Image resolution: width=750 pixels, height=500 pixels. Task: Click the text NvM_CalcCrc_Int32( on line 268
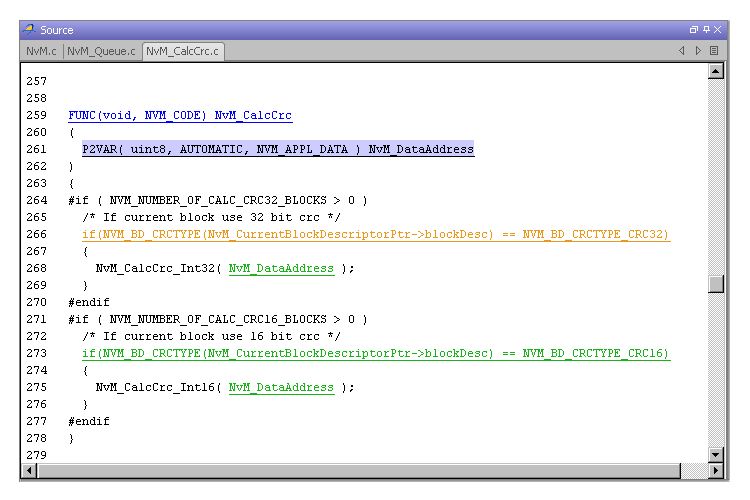point(159,268)
